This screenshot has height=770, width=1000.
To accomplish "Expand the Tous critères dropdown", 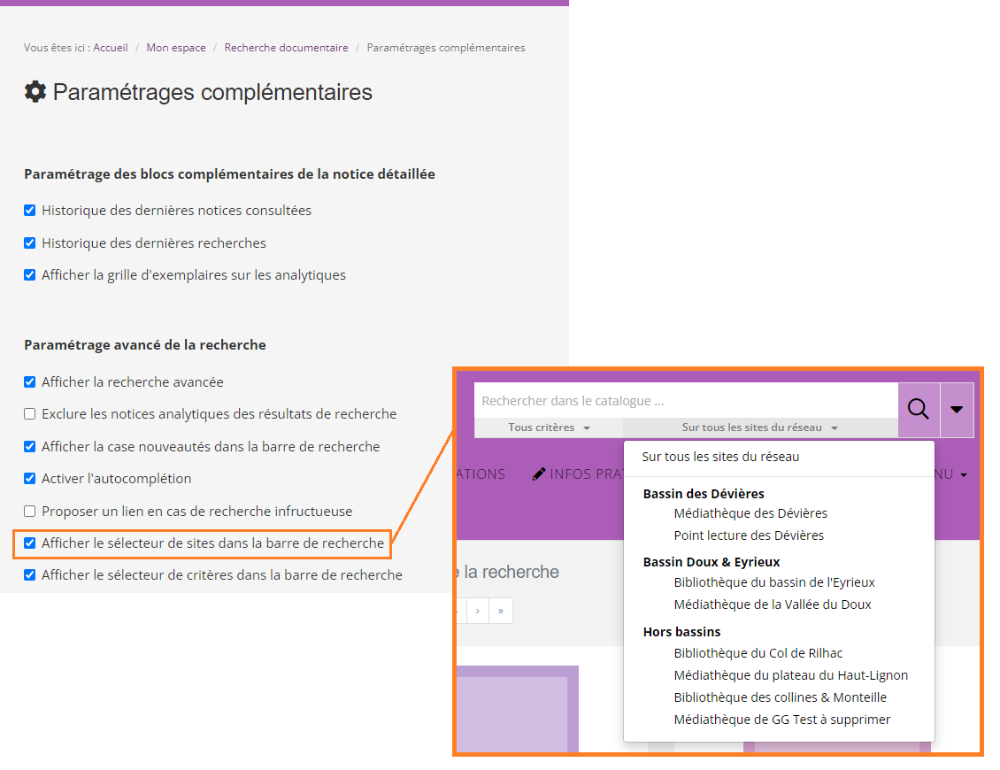I will tap(548, 428).
